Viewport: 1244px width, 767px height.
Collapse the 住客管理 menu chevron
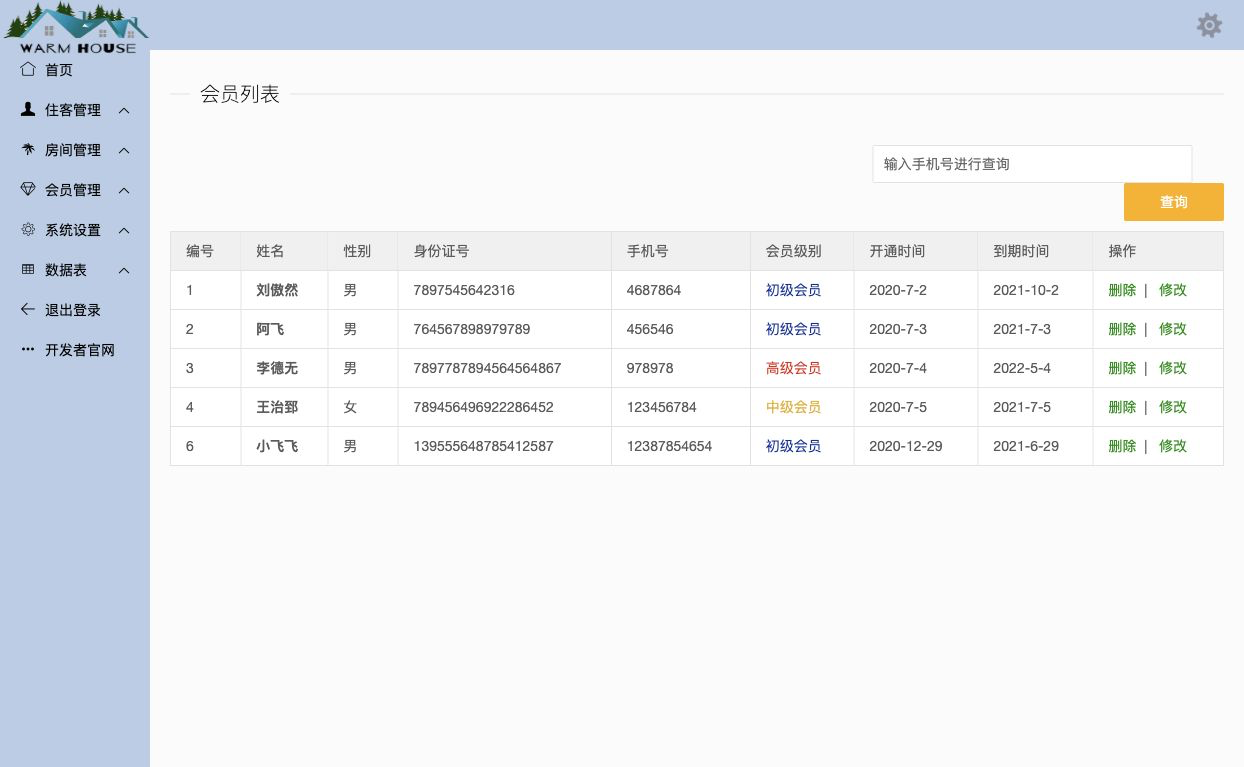tap(124, 110)
